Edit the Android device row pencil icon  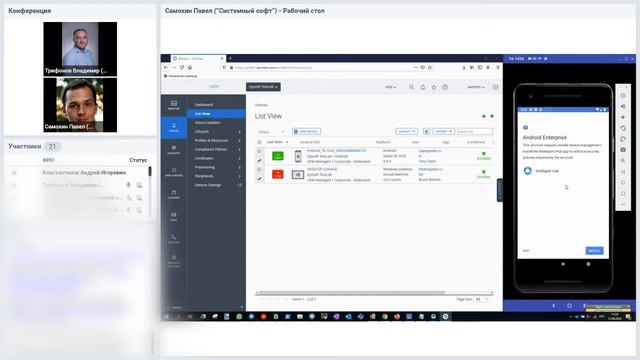coord(259,160)
